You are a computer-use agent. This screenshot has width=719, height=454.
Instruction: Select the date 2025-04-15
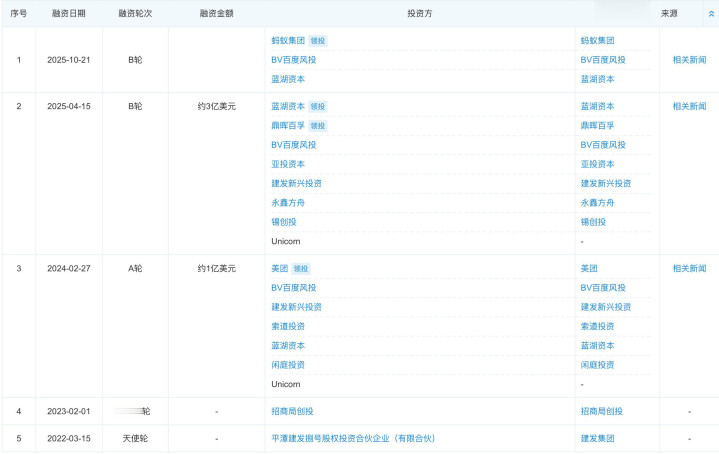click(x=69, y=106)
